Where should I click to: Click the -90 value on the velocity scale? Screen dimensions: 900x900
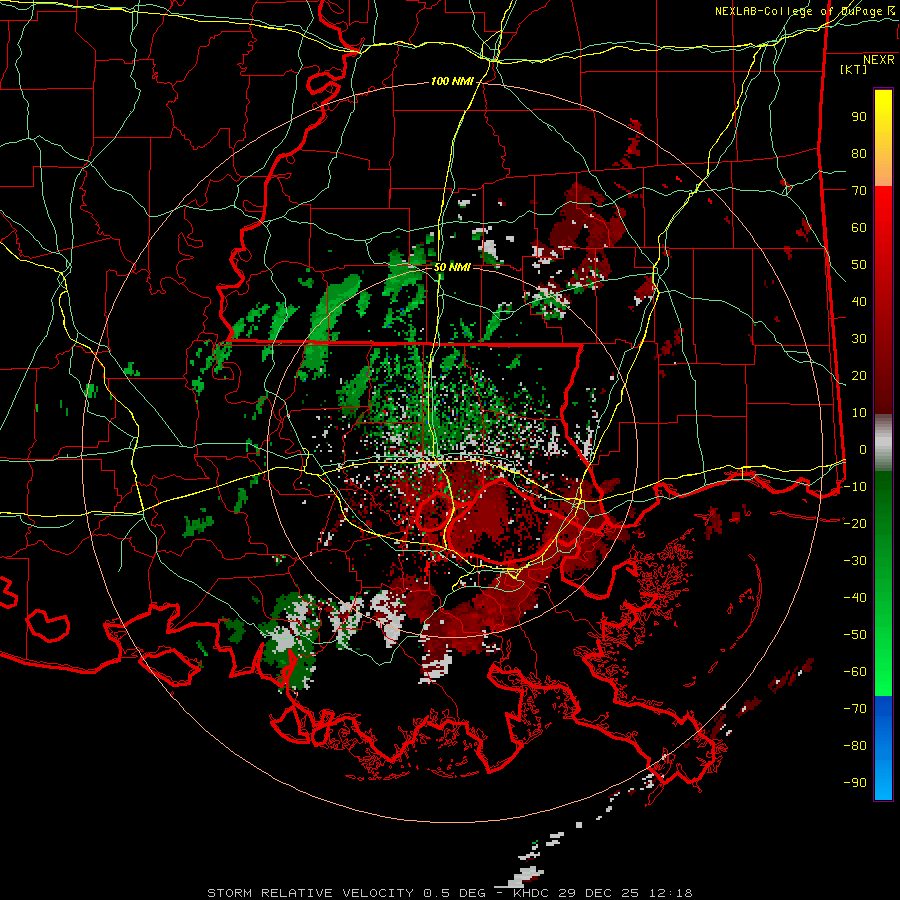855,782
